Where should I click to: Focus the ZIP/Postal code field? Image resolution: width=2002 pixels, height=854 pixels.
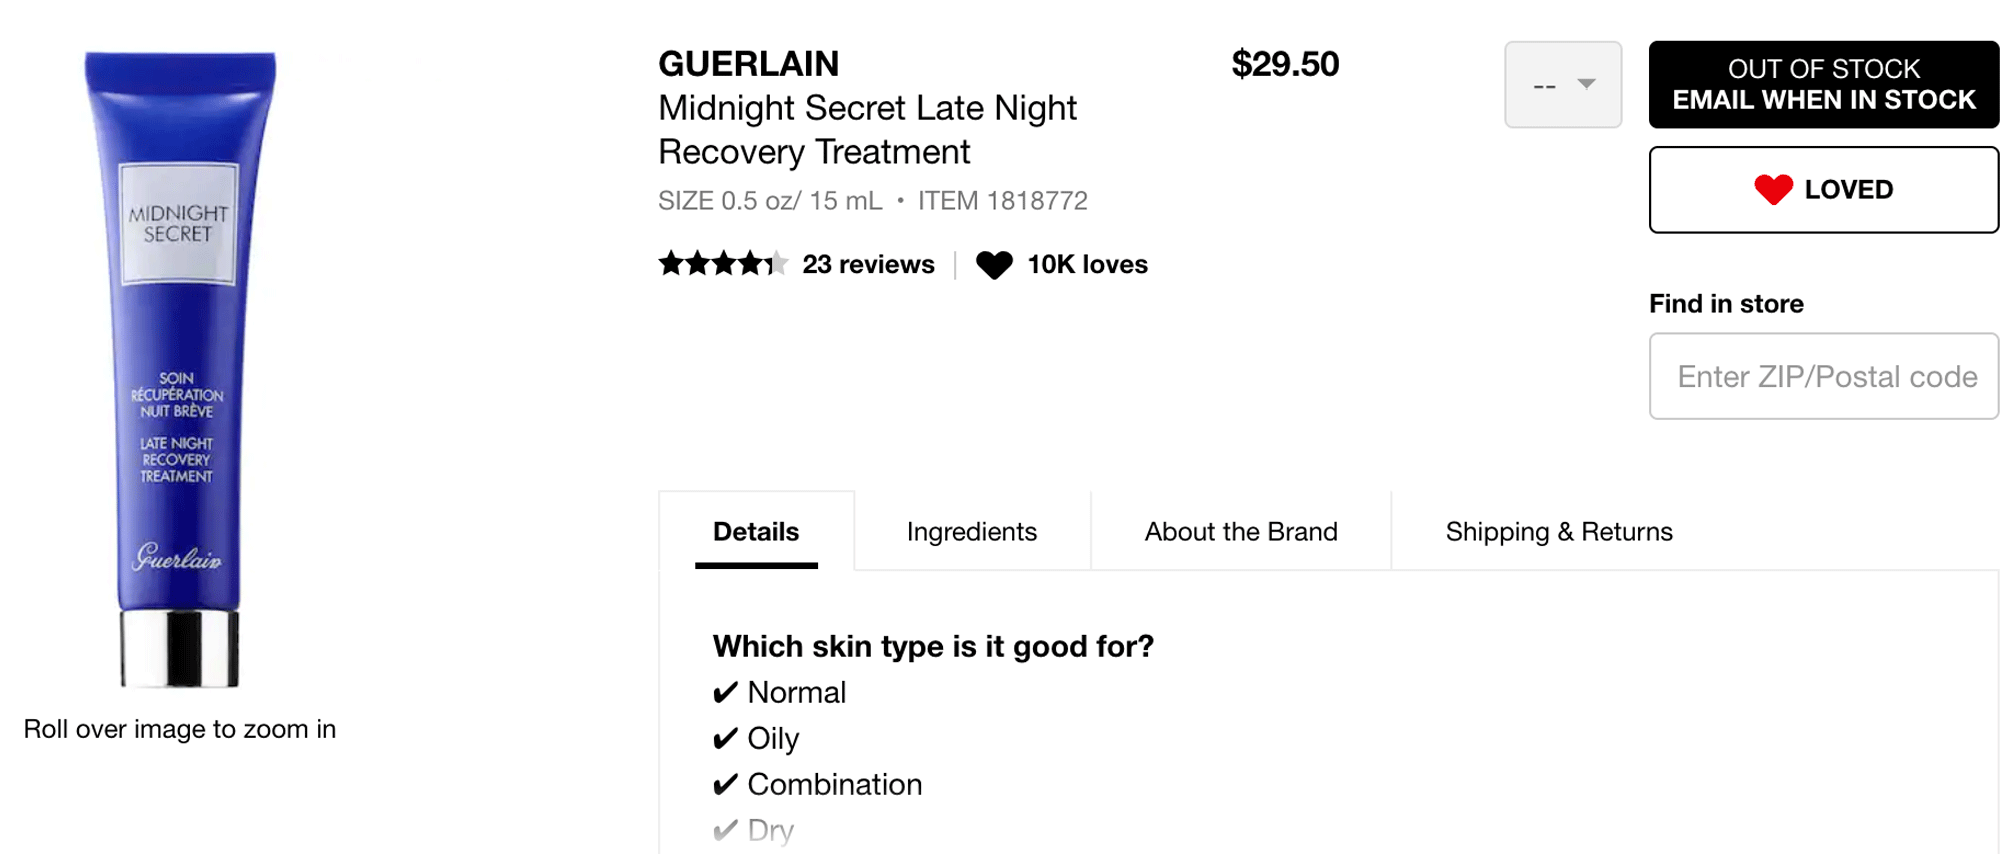pos(1823,376)
